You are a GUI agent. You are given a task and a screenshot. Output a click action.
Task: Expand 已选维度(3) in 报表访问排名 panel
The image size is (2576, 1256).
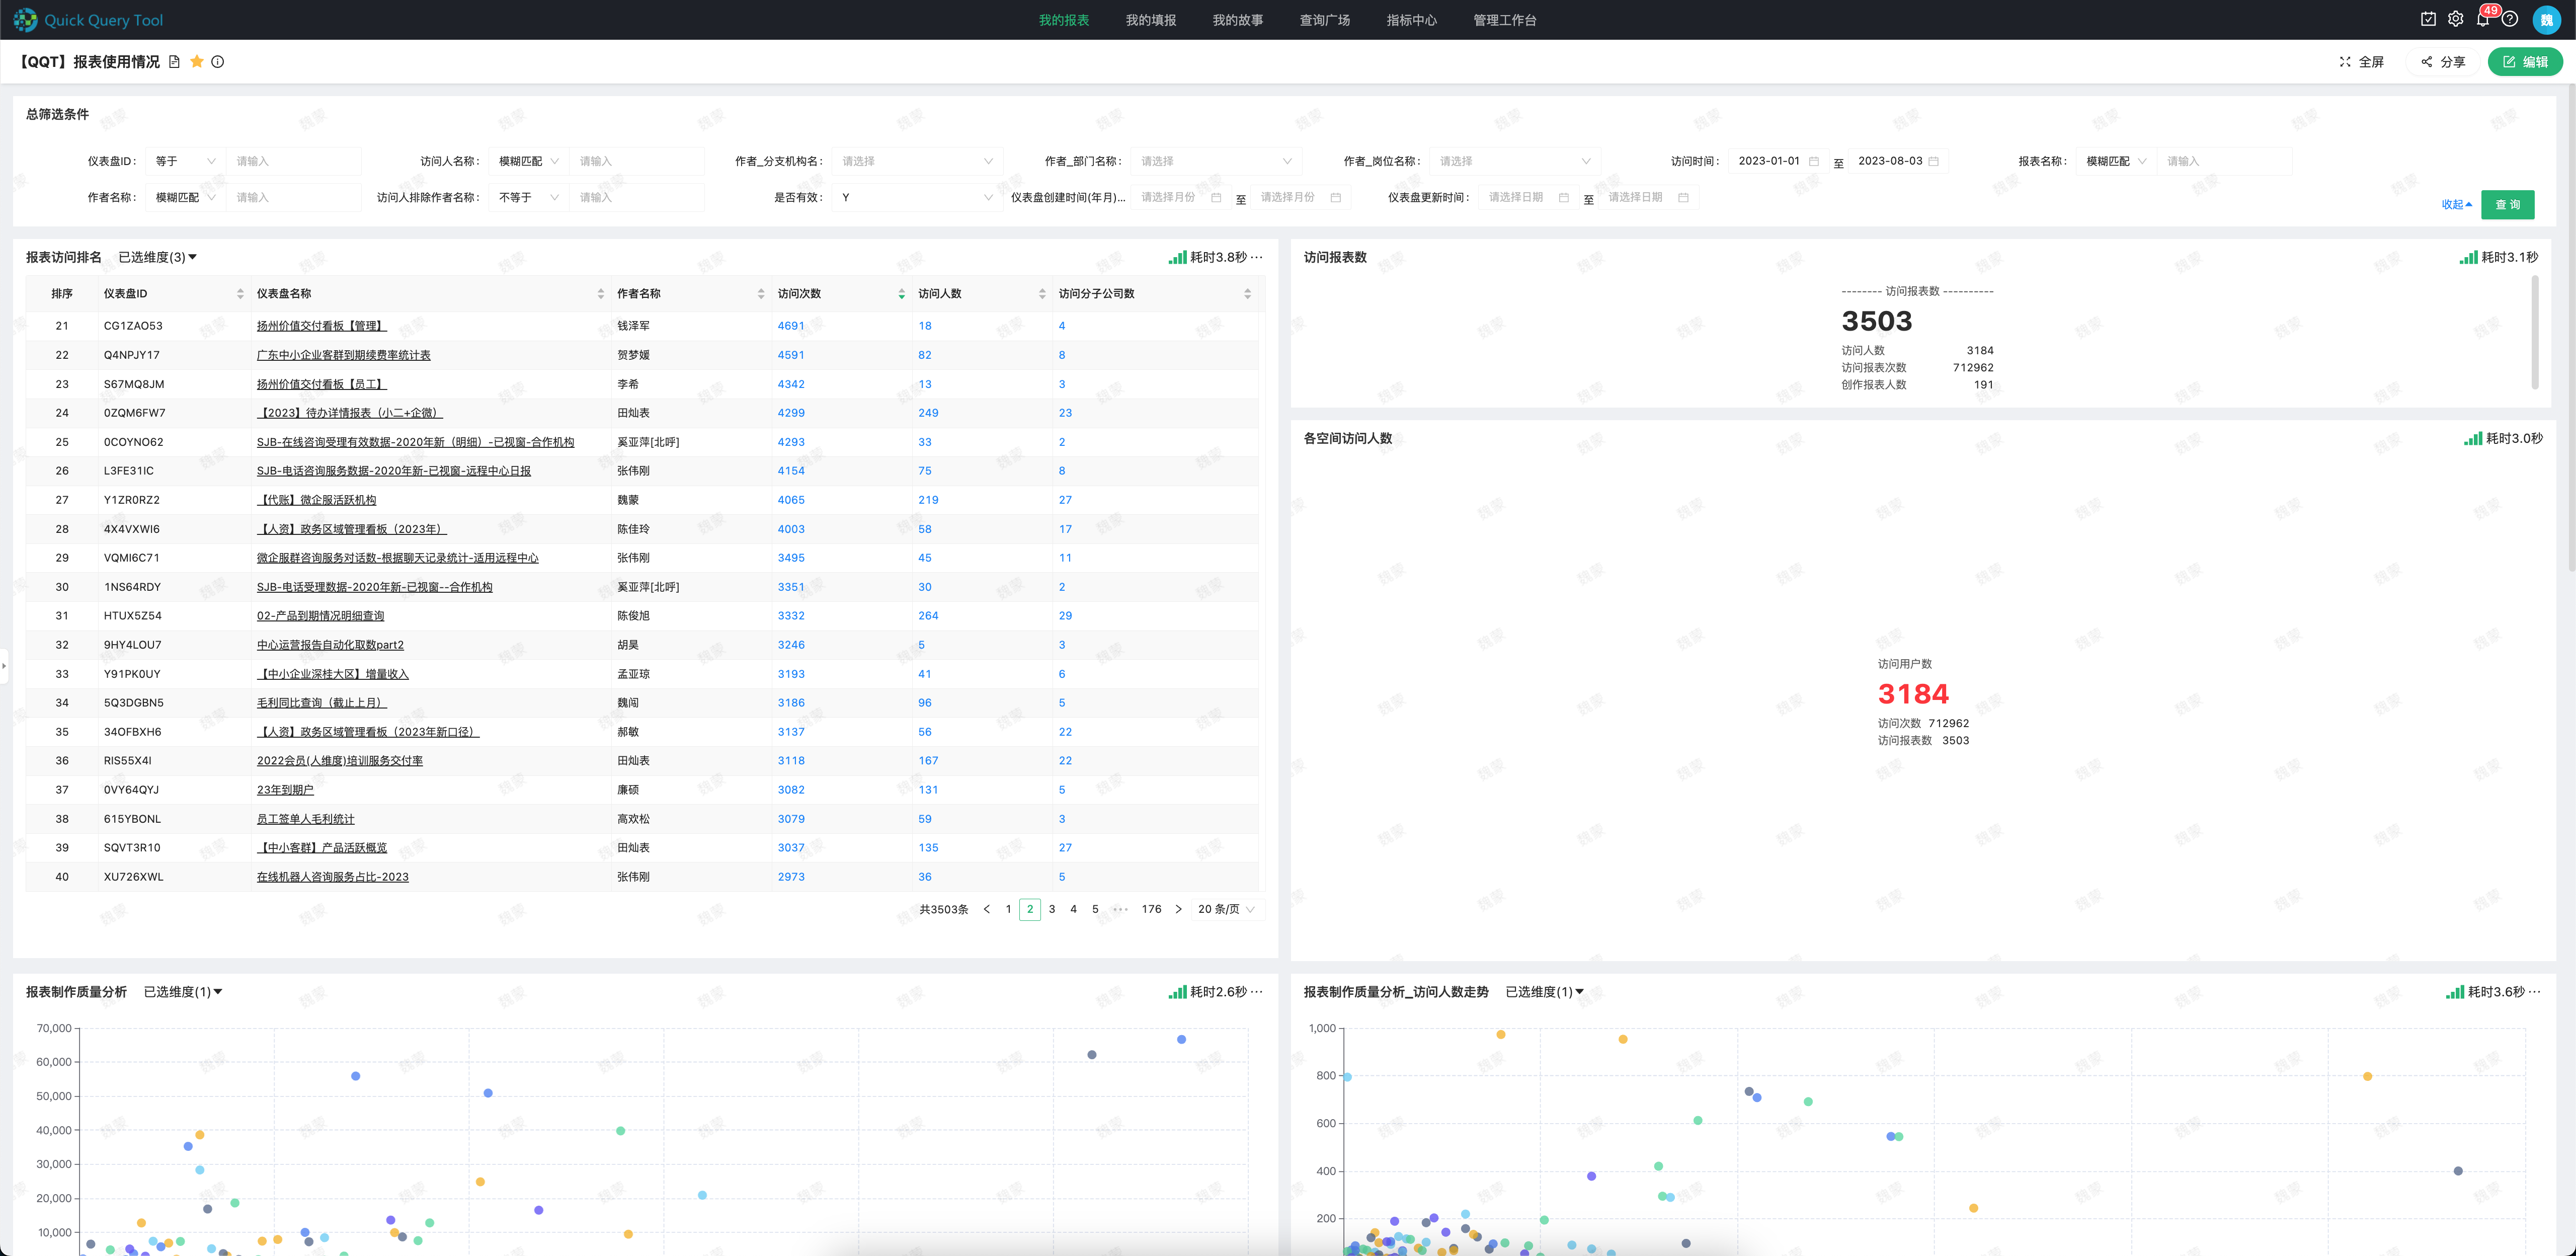pos(158,258)
